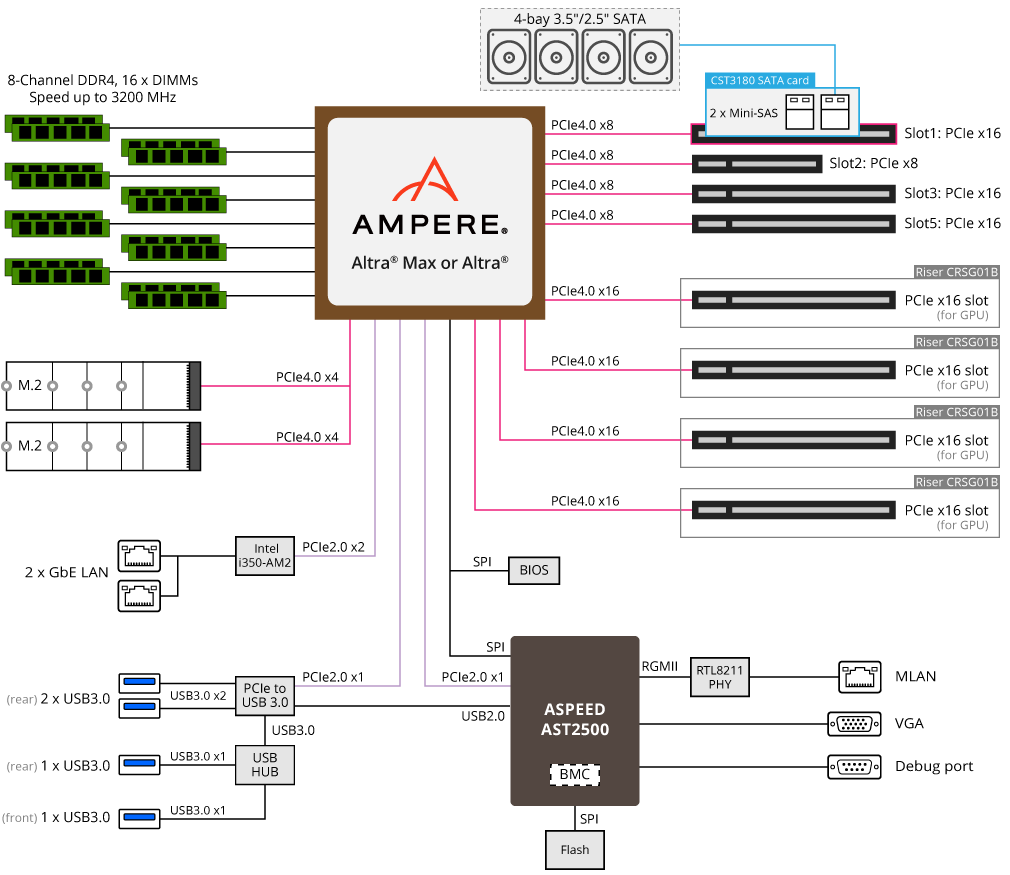Image resolution: width=1010 pixels, height=875 pixels.
Task: Click the 'MLAN' text label
Action: click(915, 677)
